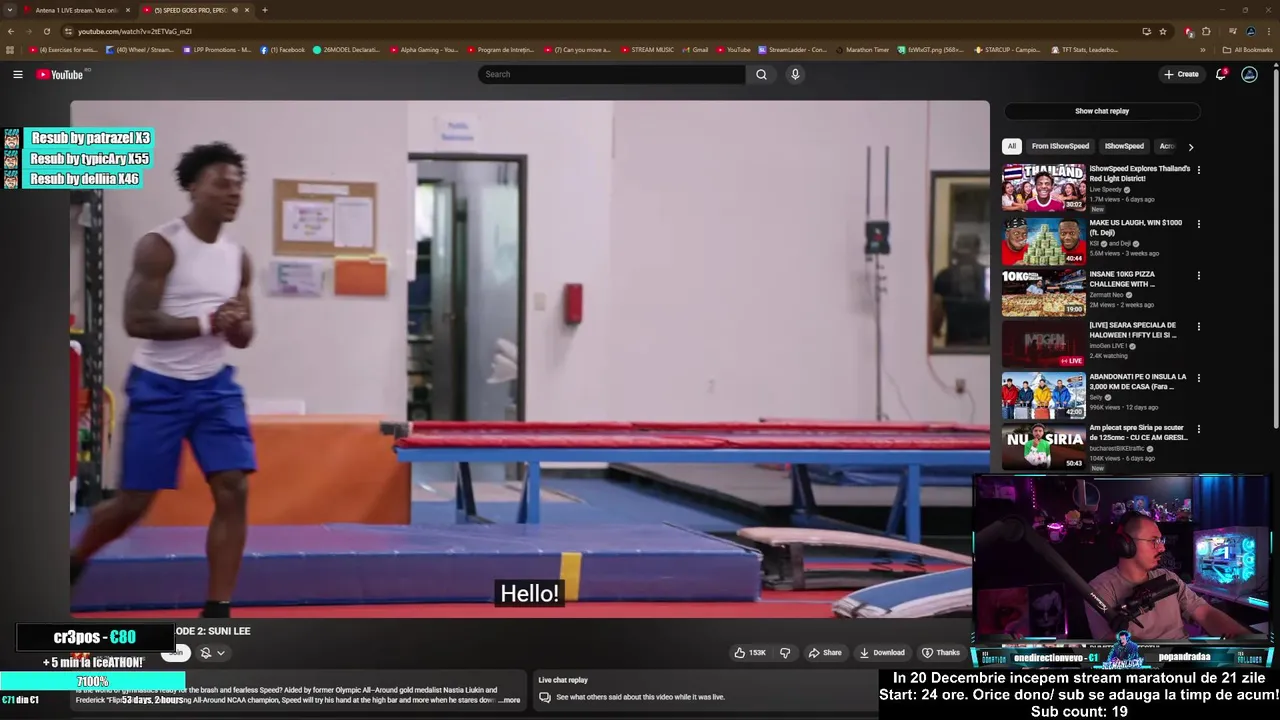Open the All Bookmarks folder

pyautogui.click(x=1247, y=50)
